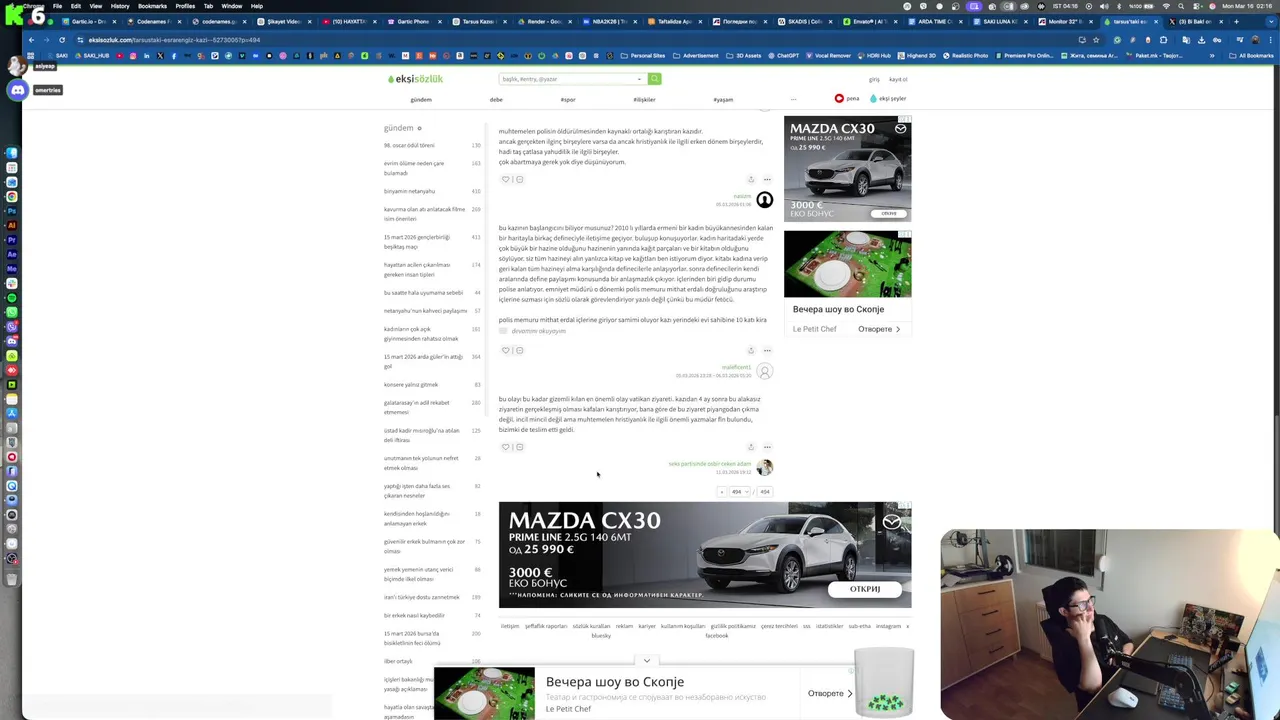Screen dimensions: 1280x720
Task: Open the pena link in header
Action: (x=847, y=98)
